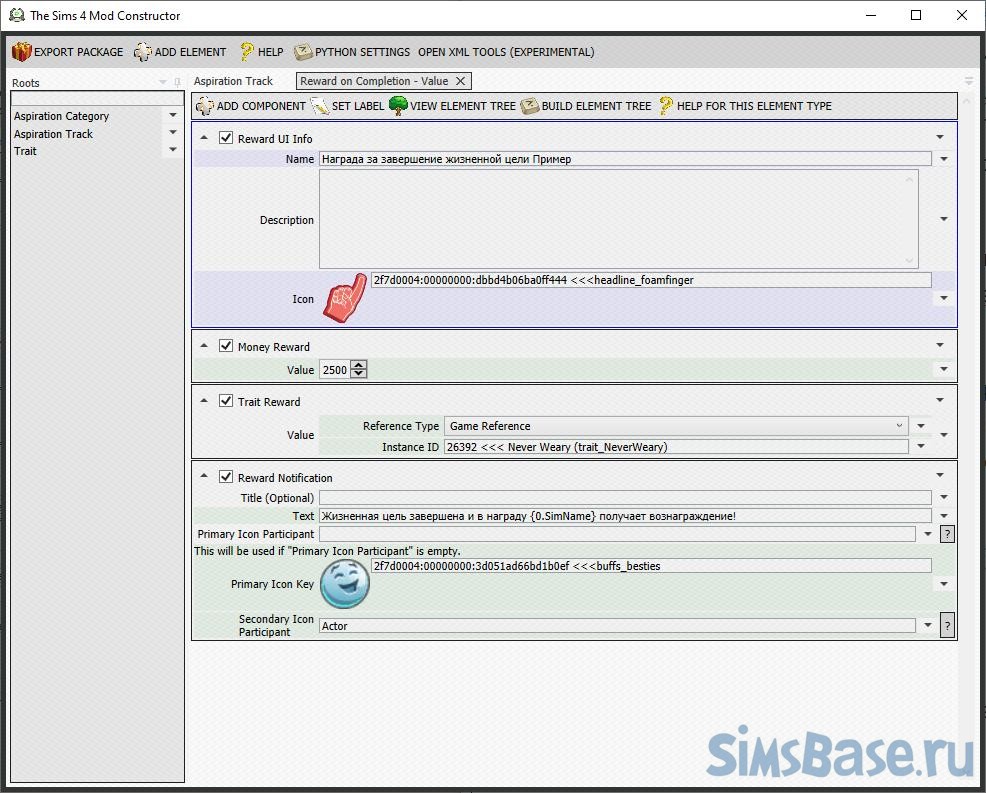Close the Reward on Completion - Value tab

pyautogui.click(x=460, y=81)
